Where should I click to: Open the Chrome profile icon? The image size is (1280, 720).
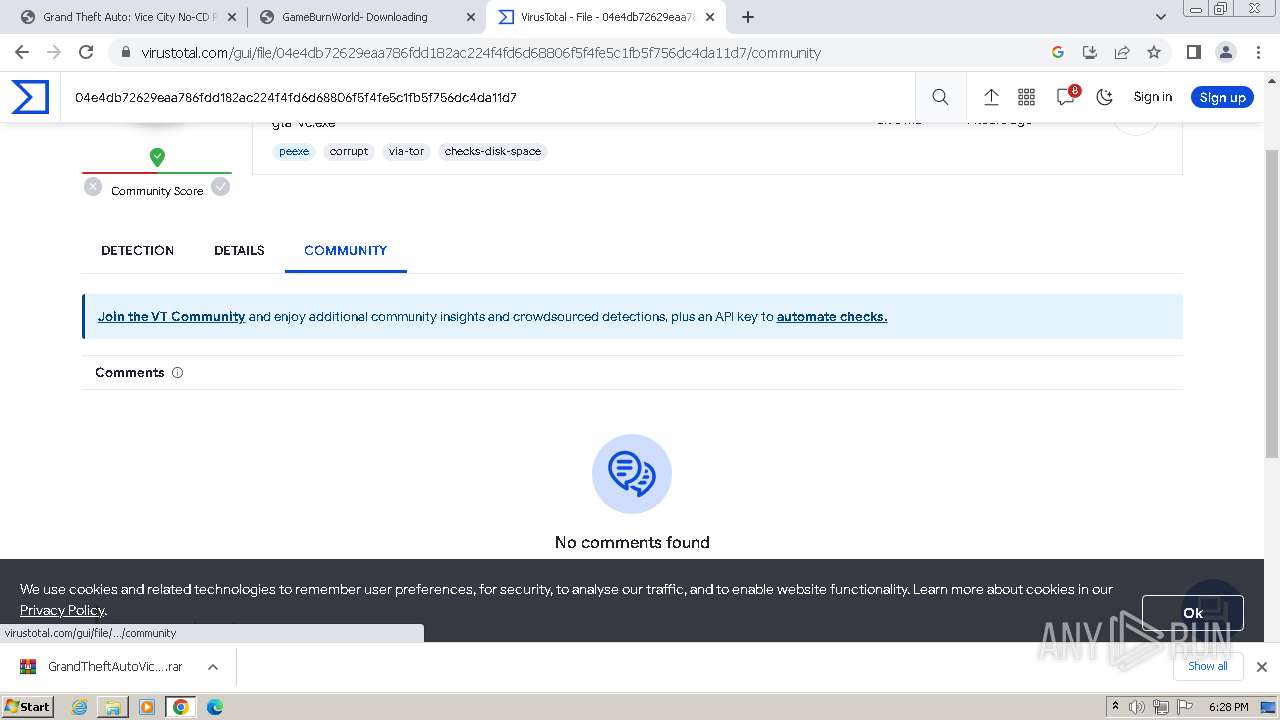pyautogui.click(x=1225, y=52)
